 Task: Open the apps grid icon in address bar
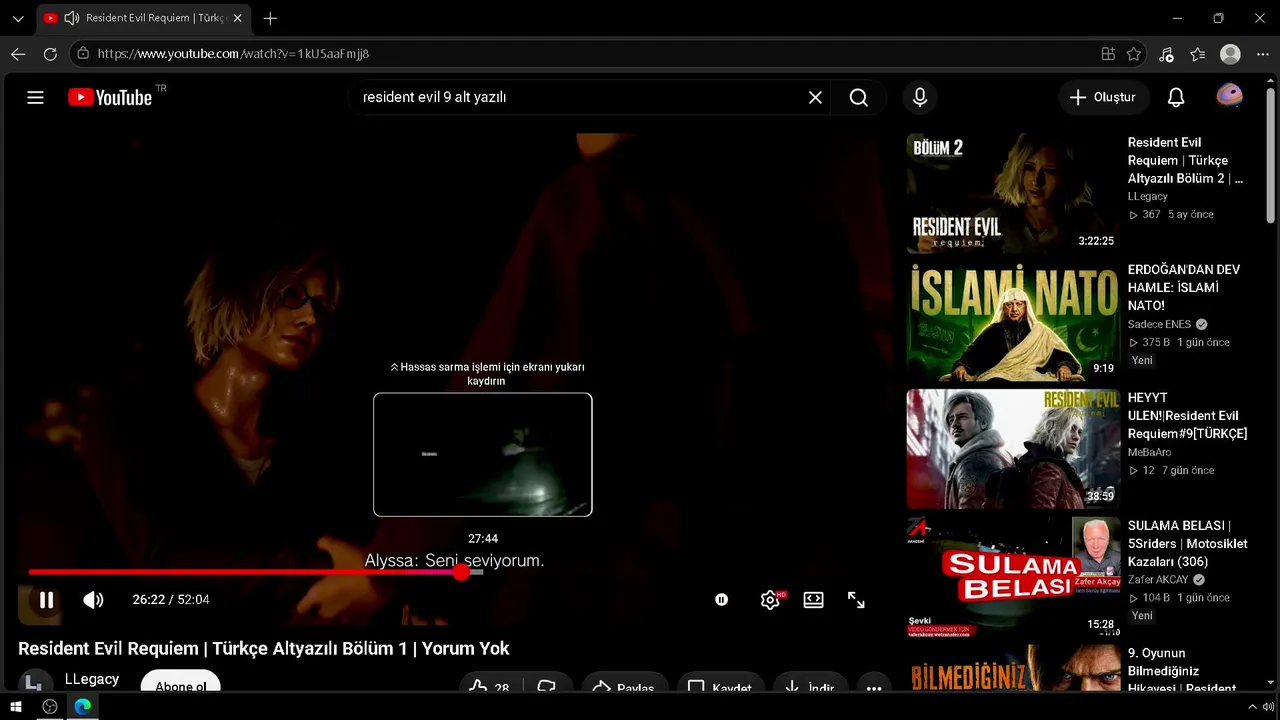pos(1108,54)
